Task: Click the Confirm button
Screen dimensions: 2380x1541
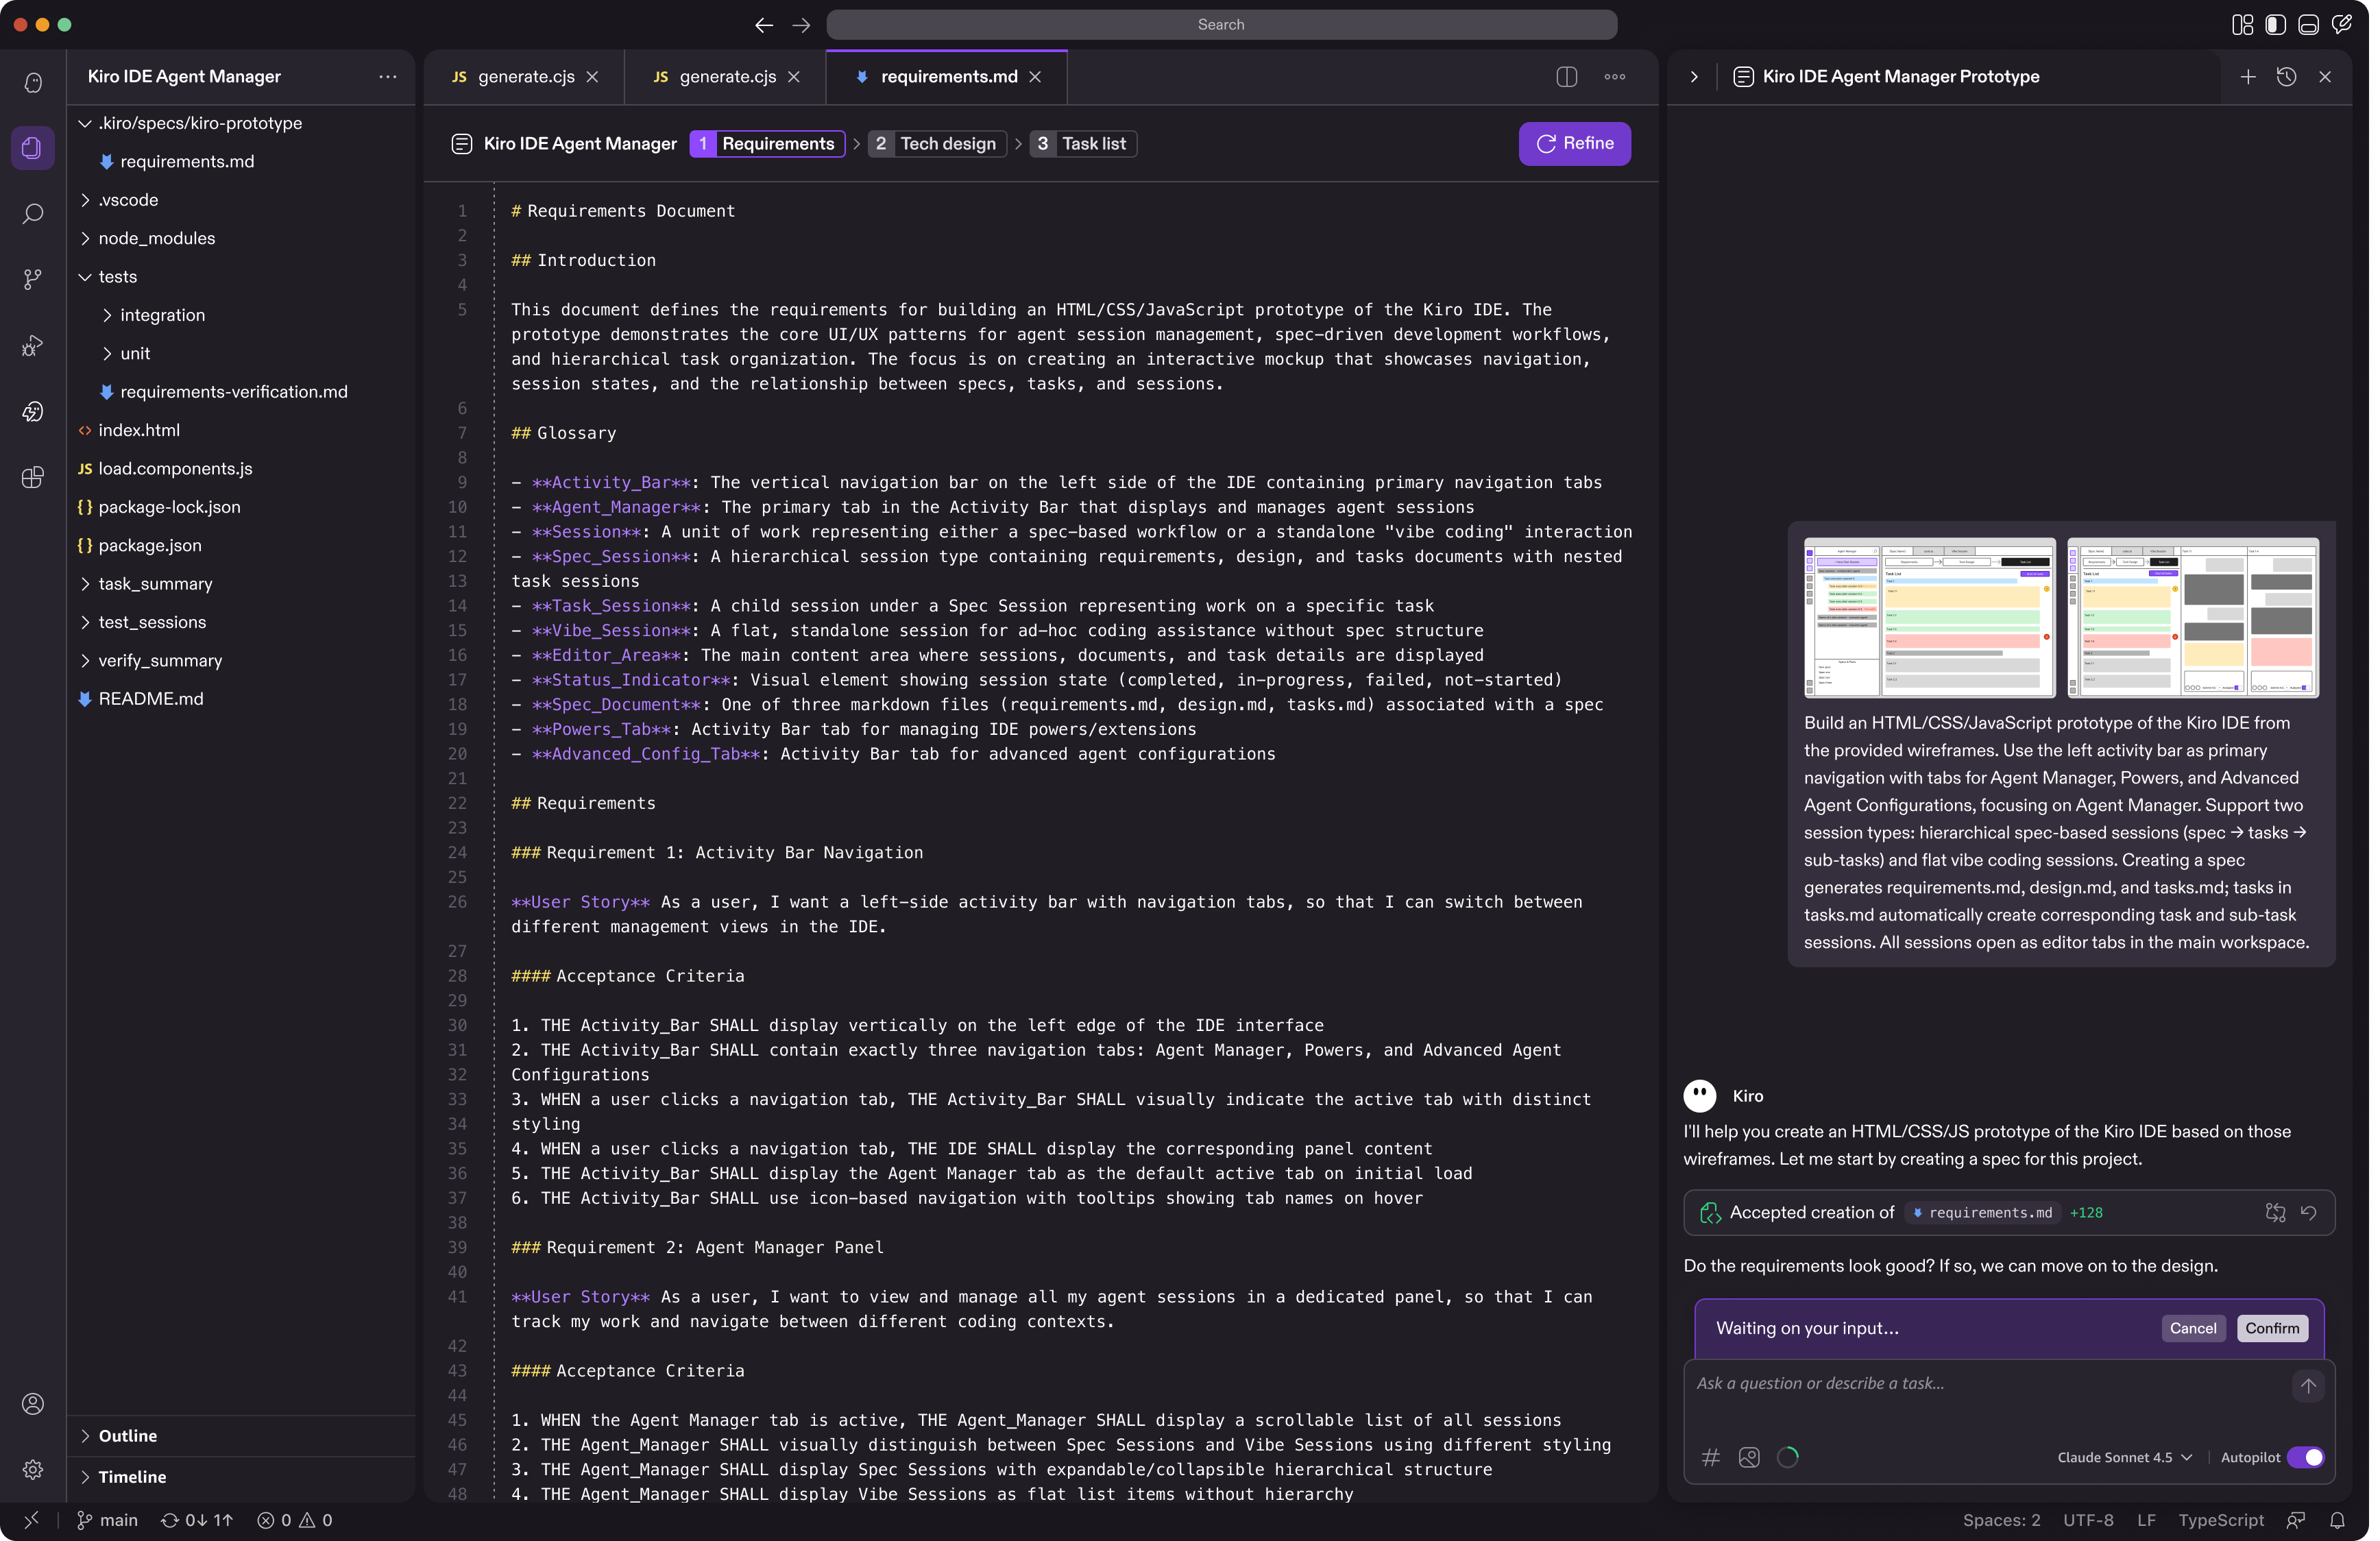Action: pos(2271,1328)
